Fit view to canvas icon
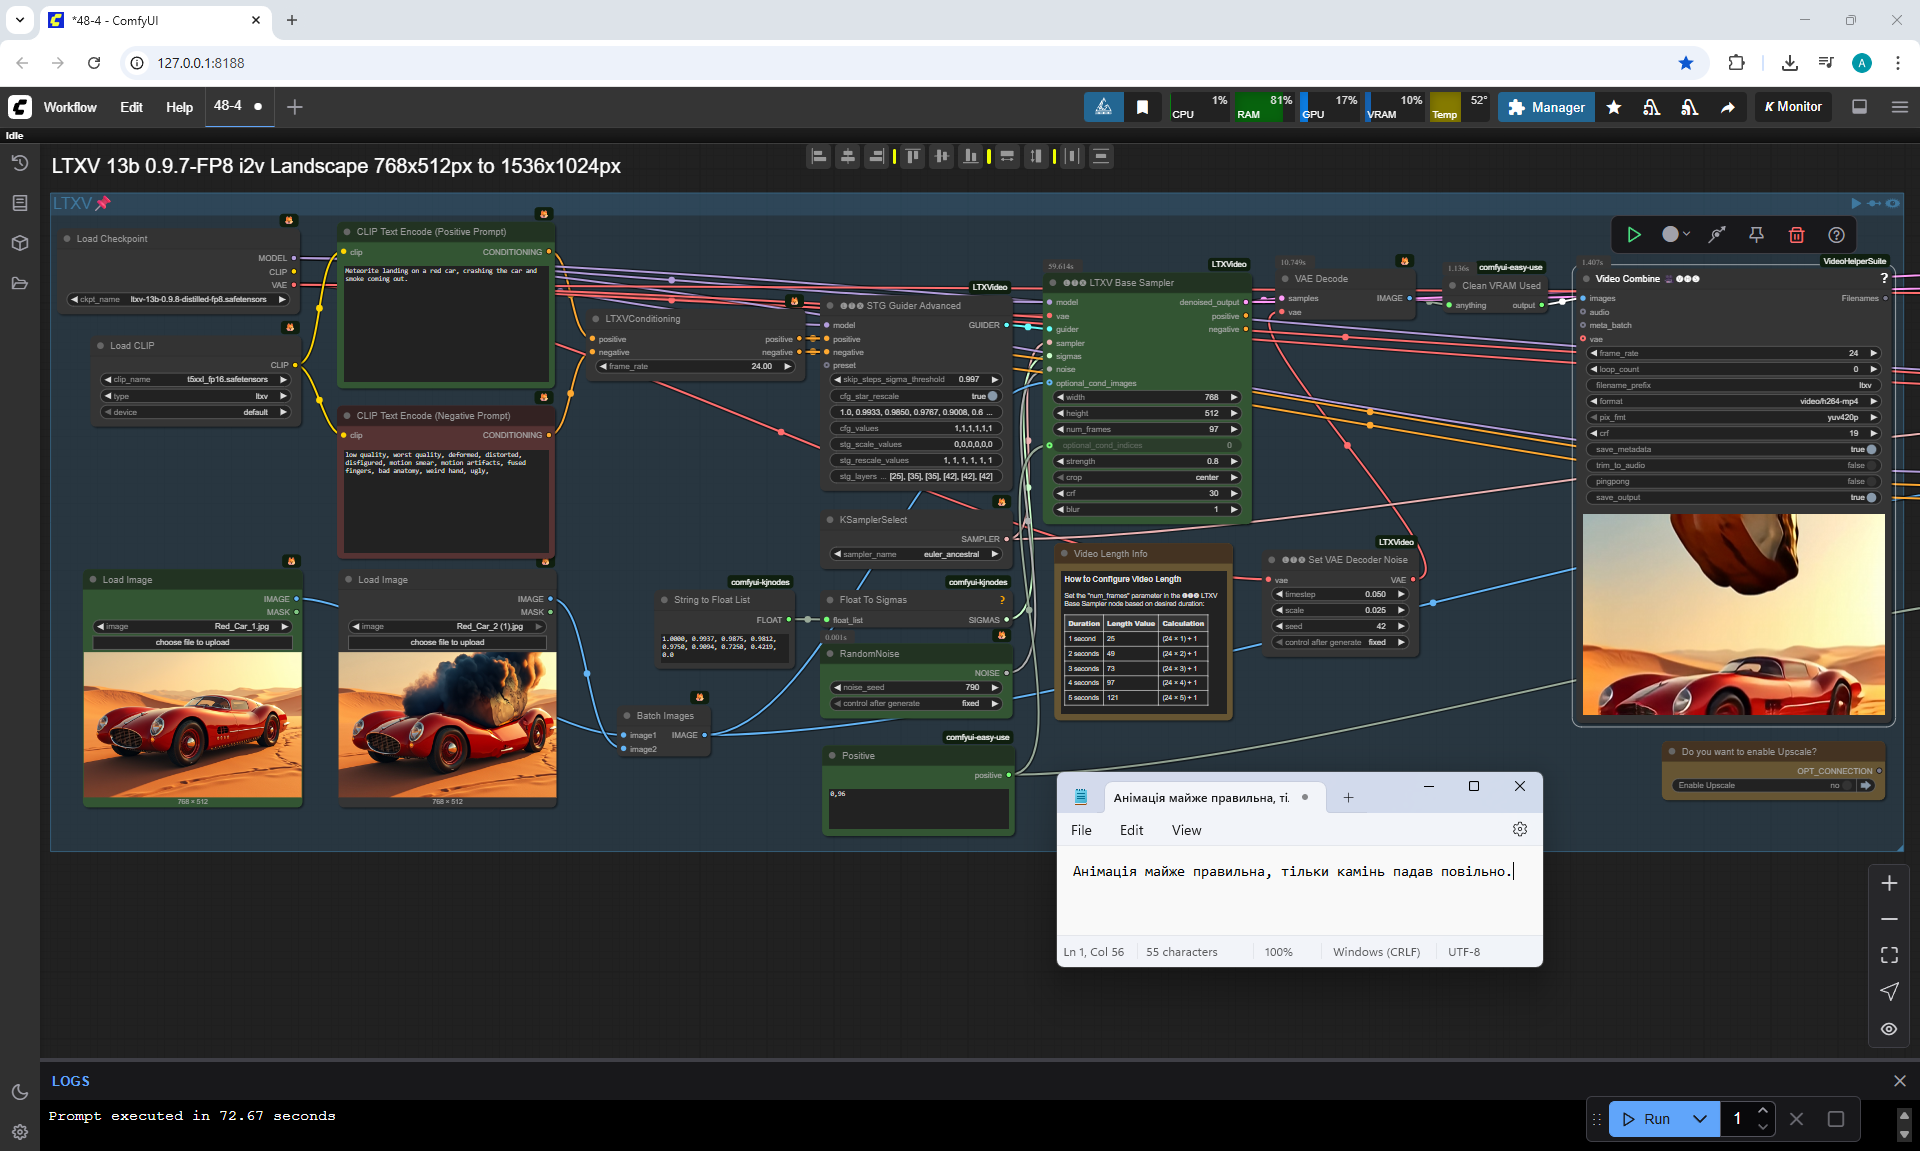1920x1151 pixels. [1889, 955]
